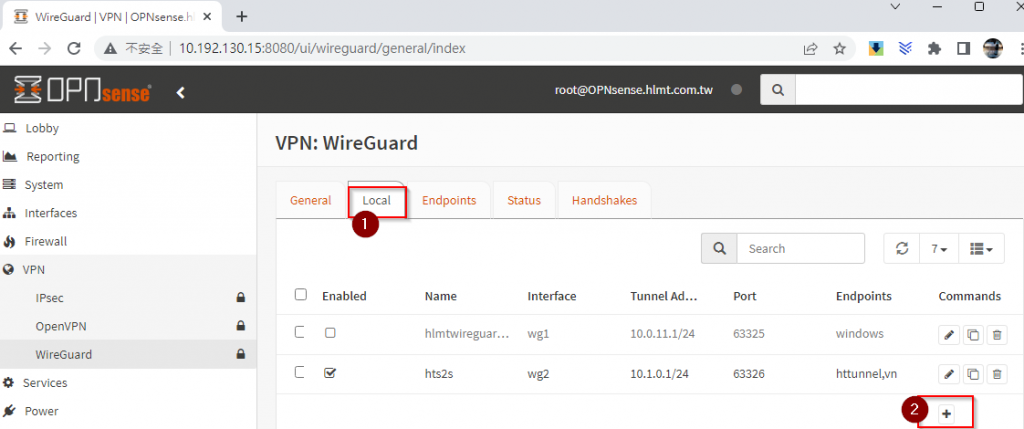1024x429 pixels.
Task: Click the yellow download extension icon
Action: tap(876, 48)
